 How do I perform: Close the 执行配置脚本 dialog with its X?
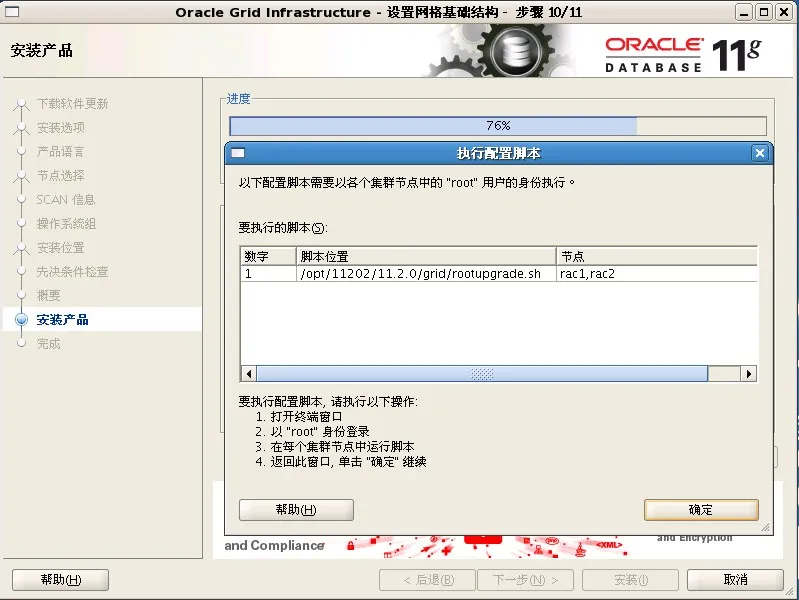pyautogui.click(x=760, y=153)
